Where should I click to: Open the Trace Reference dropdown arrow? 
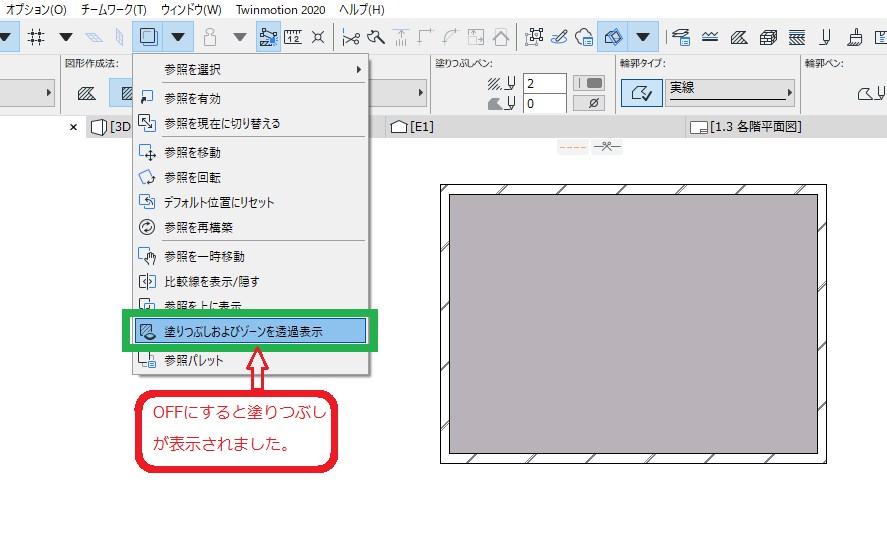point(178,37)
